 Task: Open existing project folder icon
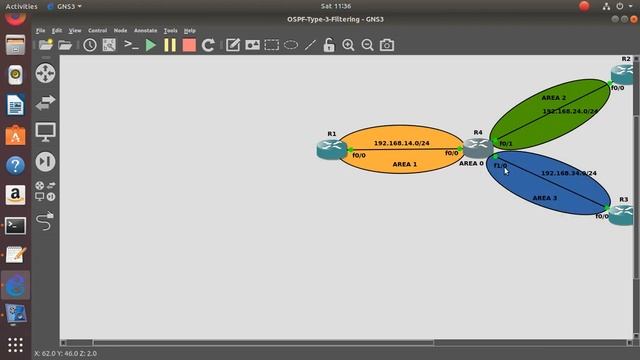pos(65,45)
